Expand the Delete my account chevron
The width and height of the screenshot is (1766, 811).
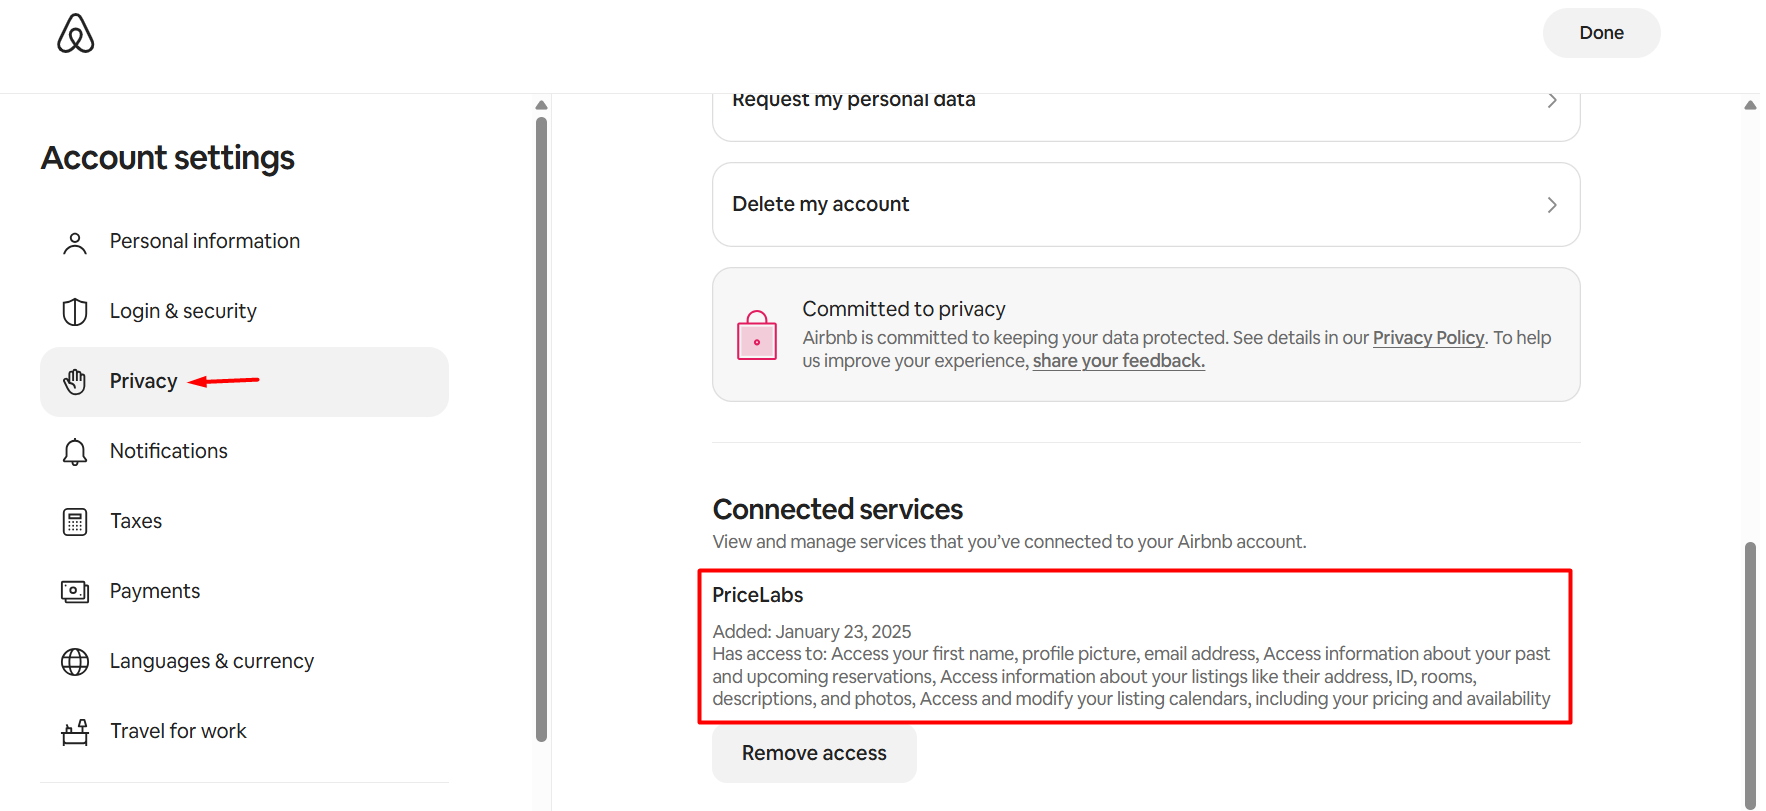pos(1552,205)
